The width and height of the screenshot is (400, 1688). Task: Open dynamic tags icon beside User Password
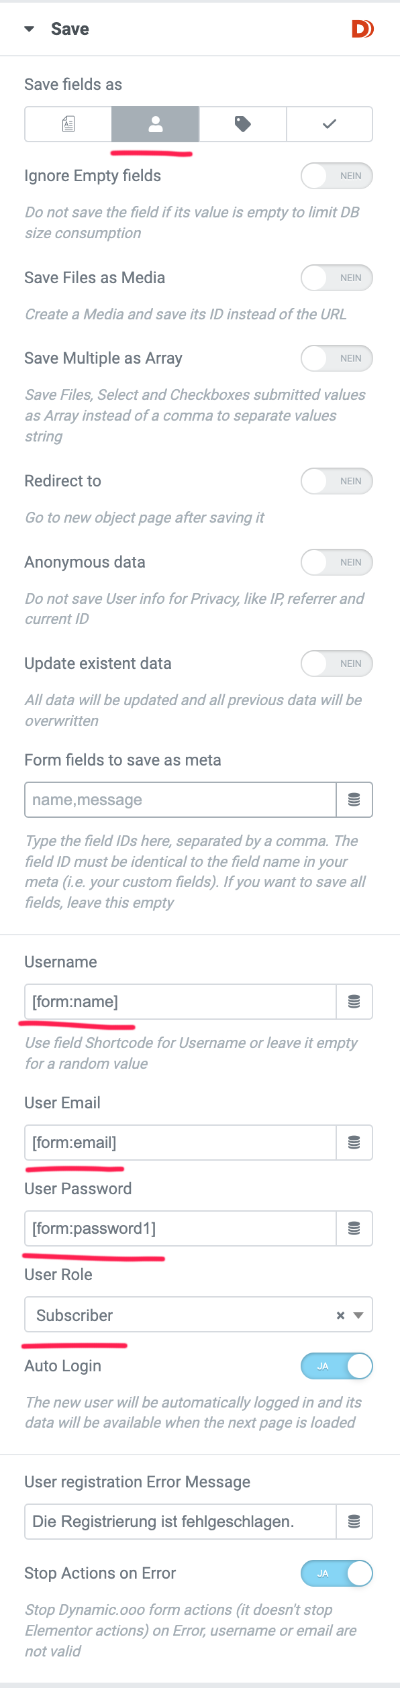tap(354, 1229)
